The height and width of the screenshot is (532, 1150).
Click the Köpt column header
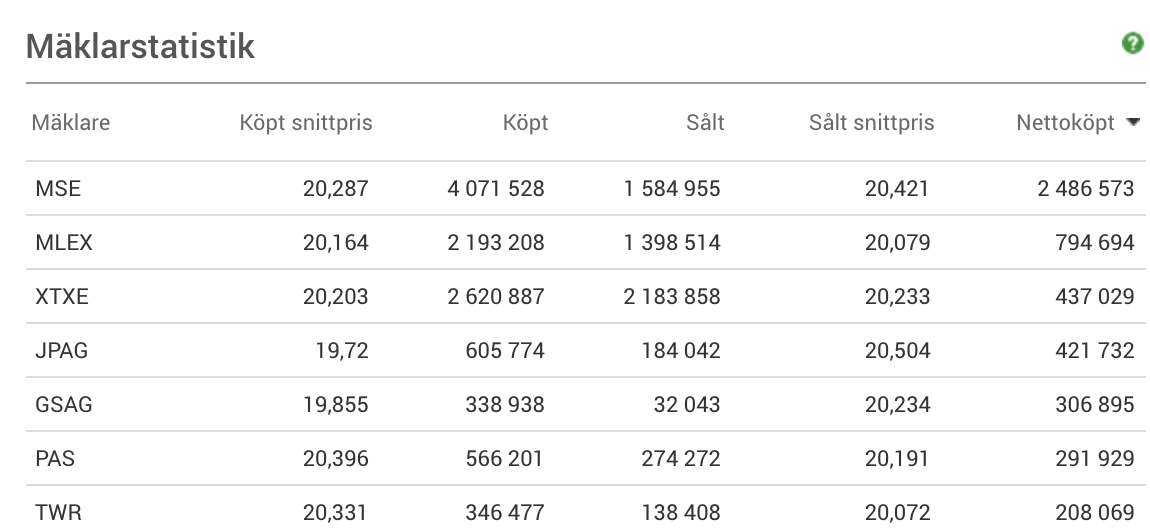(x=525, y=123)
